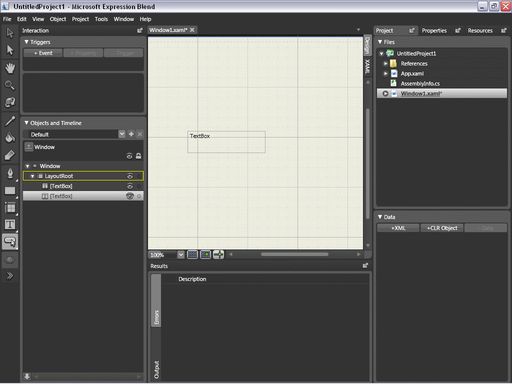This screenshot has width=512, height=384.
Task: Open the Object menu
Action: [x=58, y=19]
